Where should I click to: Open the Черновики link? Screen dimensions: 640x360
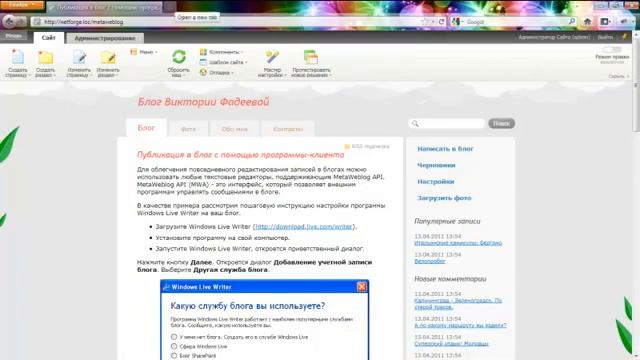point(436,165)
